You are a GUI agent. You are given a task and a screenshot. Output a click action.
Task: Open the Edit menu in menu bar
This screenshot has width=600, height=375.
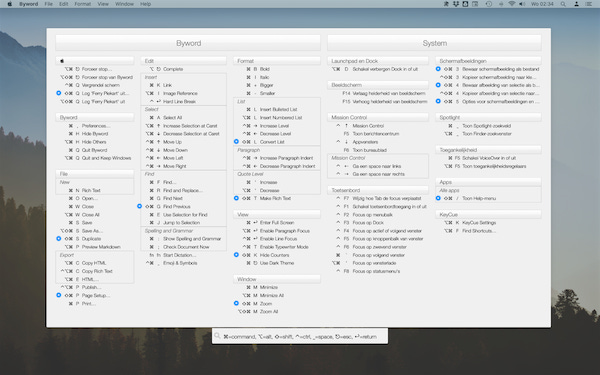(64, 4)
